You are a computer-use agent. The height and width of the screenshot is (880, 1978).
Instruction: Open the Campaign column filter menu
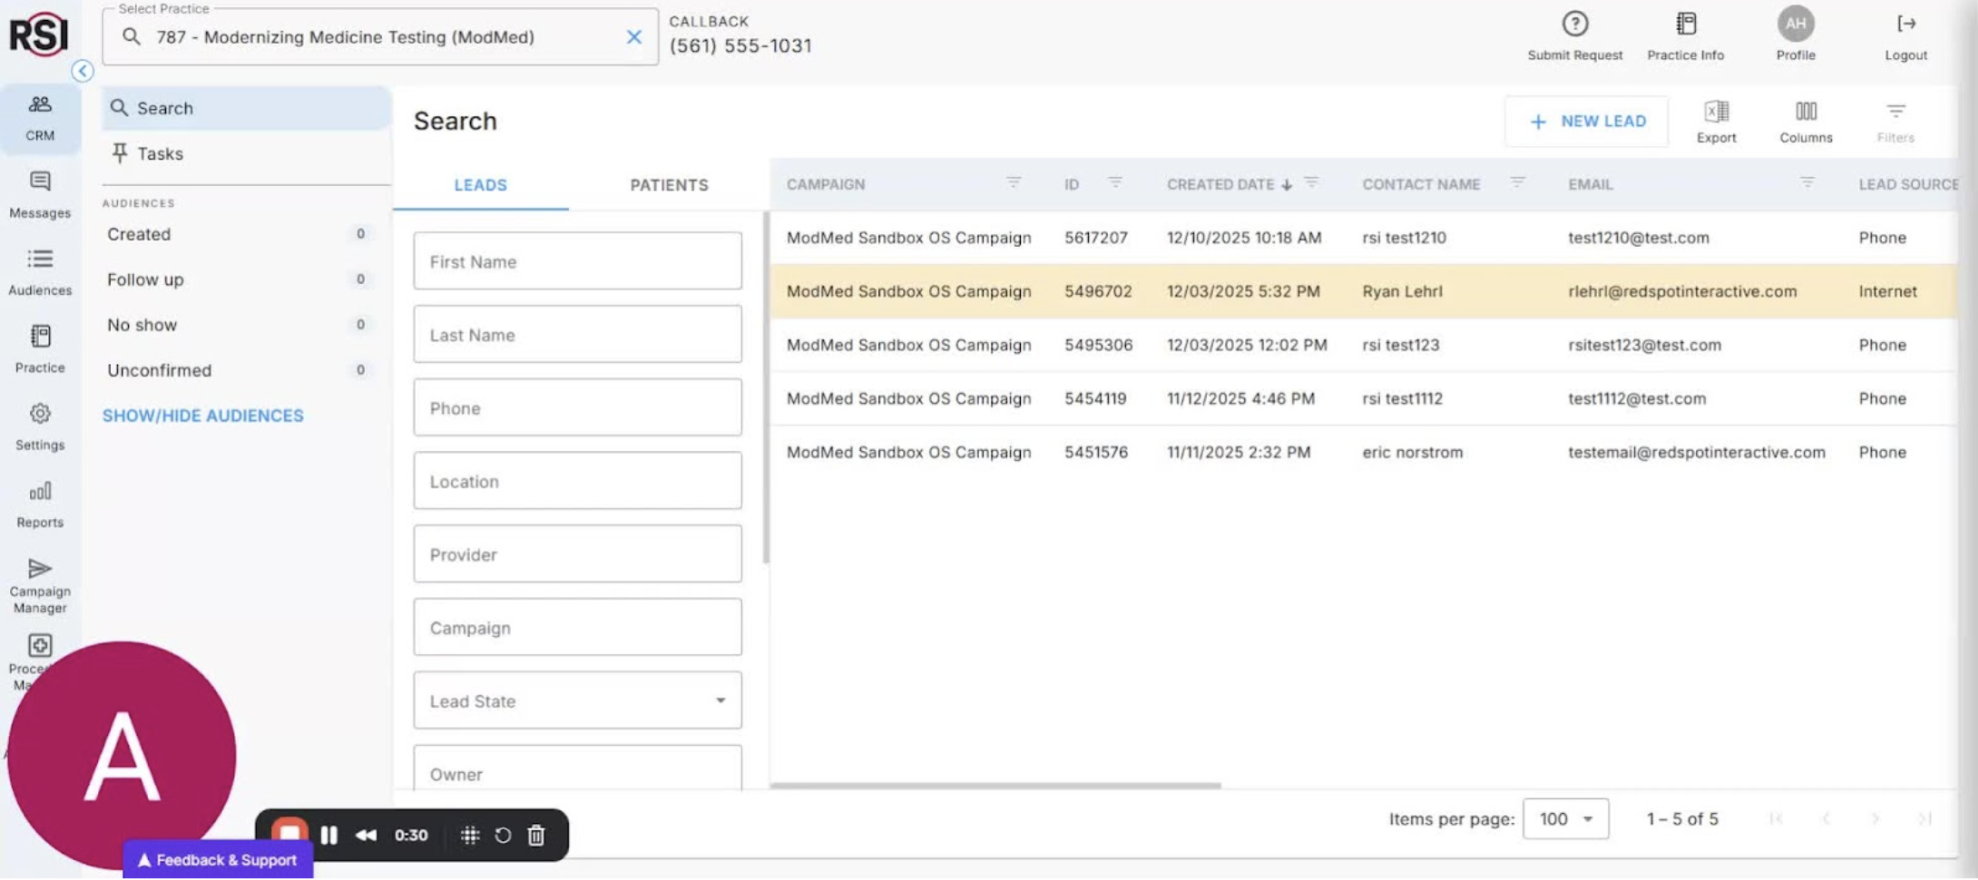click(1013, 183)
